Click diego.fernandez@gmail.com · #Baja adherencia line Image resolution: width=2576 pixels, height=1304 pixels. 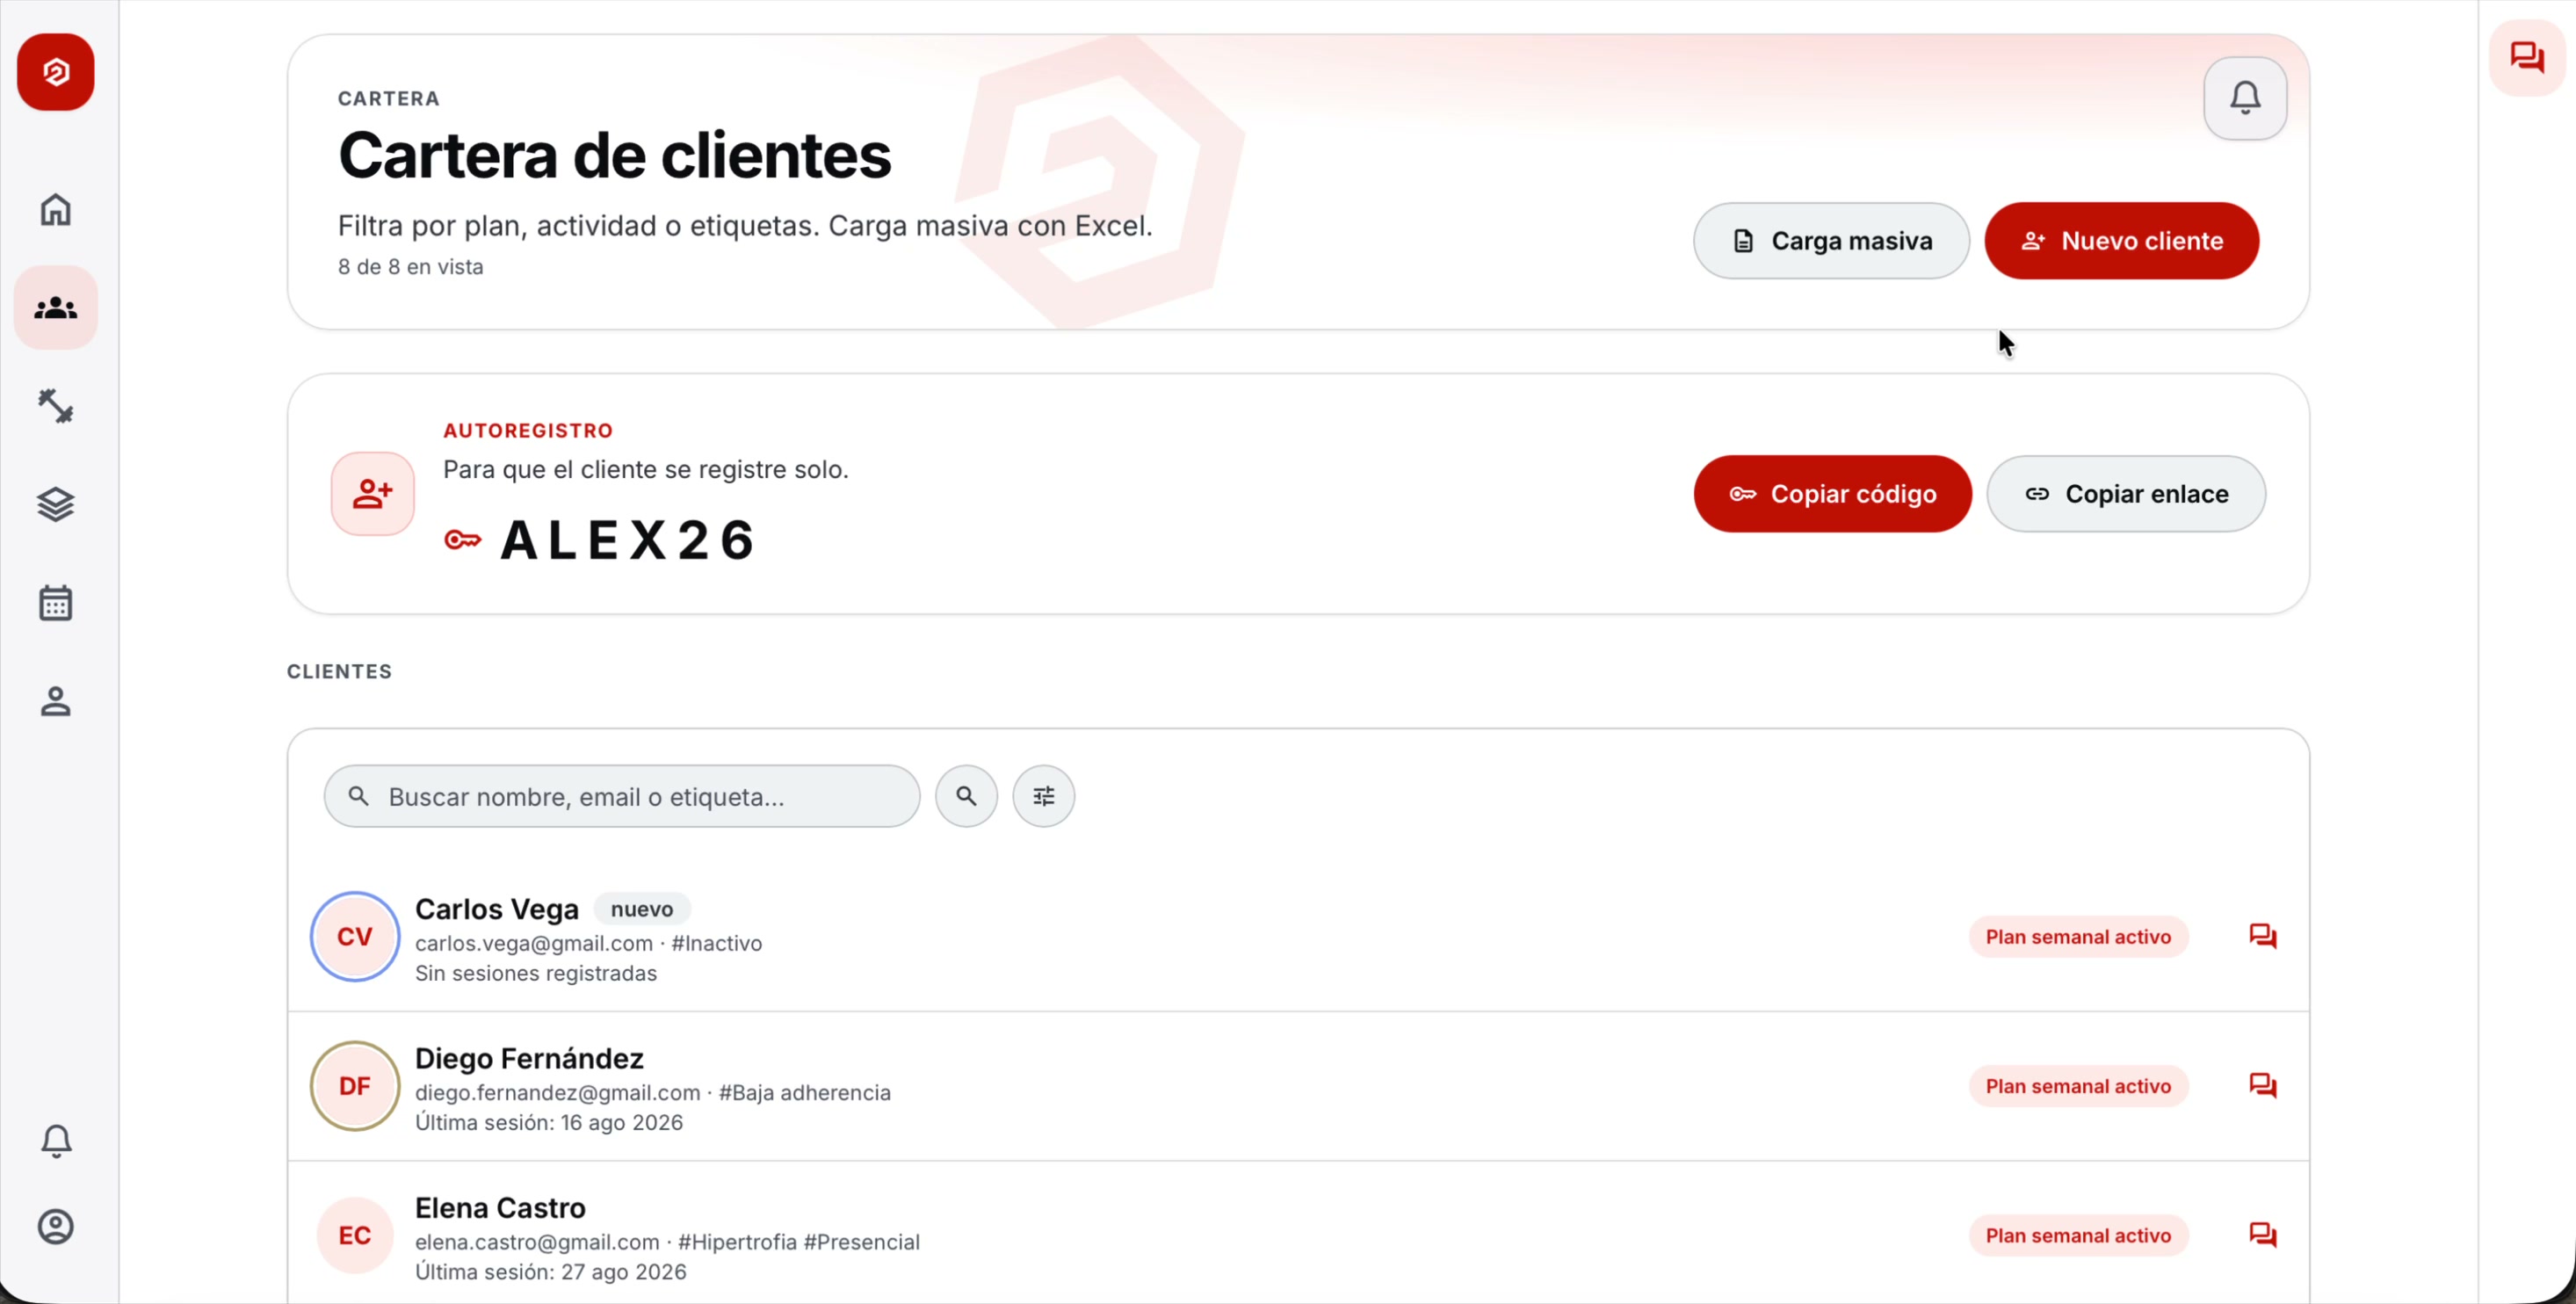[x=653, y=1092]
